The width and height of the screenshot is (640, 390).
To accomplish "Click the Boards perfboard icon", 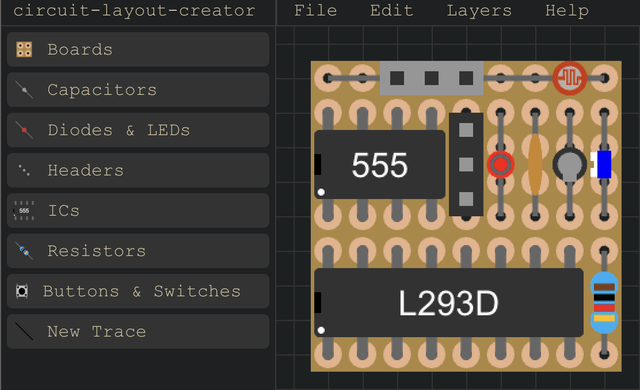I will (x=24, y=49).
